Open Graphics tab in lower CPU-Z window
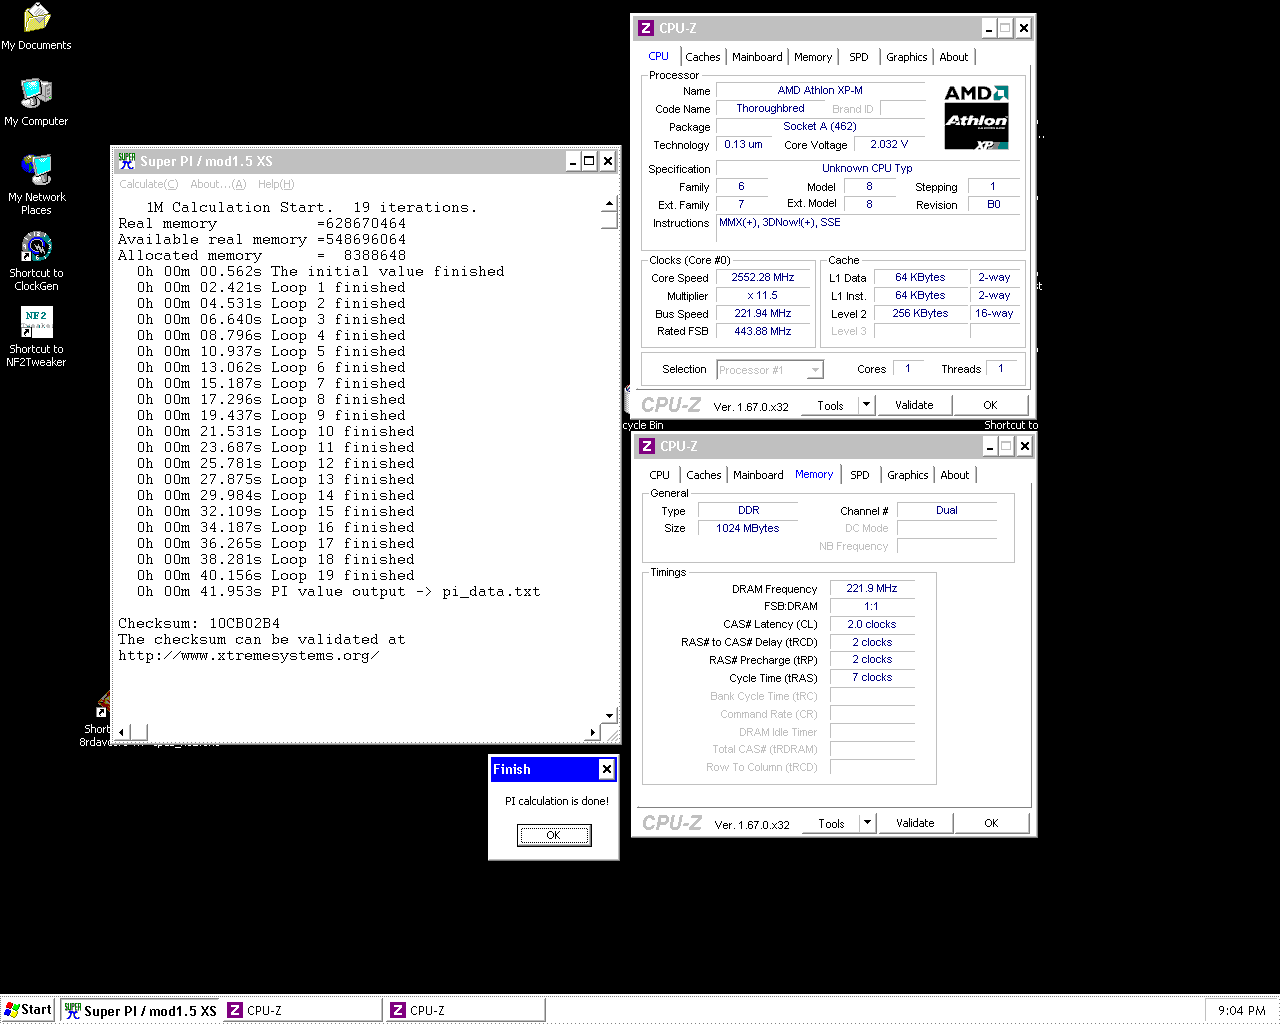This screenshot has width=1280, height=1024. click(908, 475)
